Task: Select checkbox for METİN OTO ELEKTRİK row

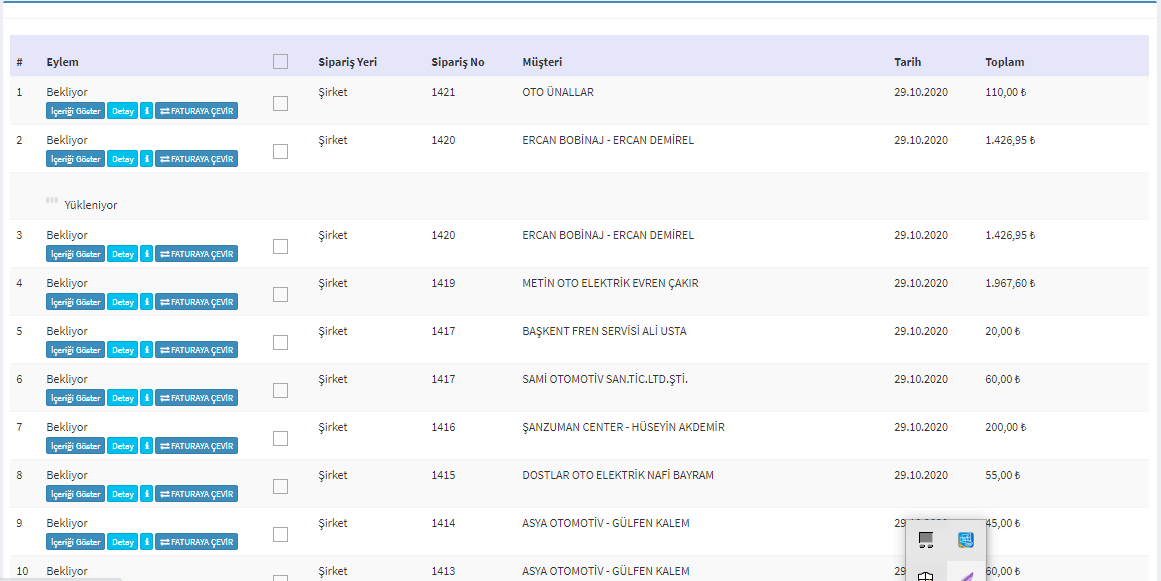Action: coord(280,294)
